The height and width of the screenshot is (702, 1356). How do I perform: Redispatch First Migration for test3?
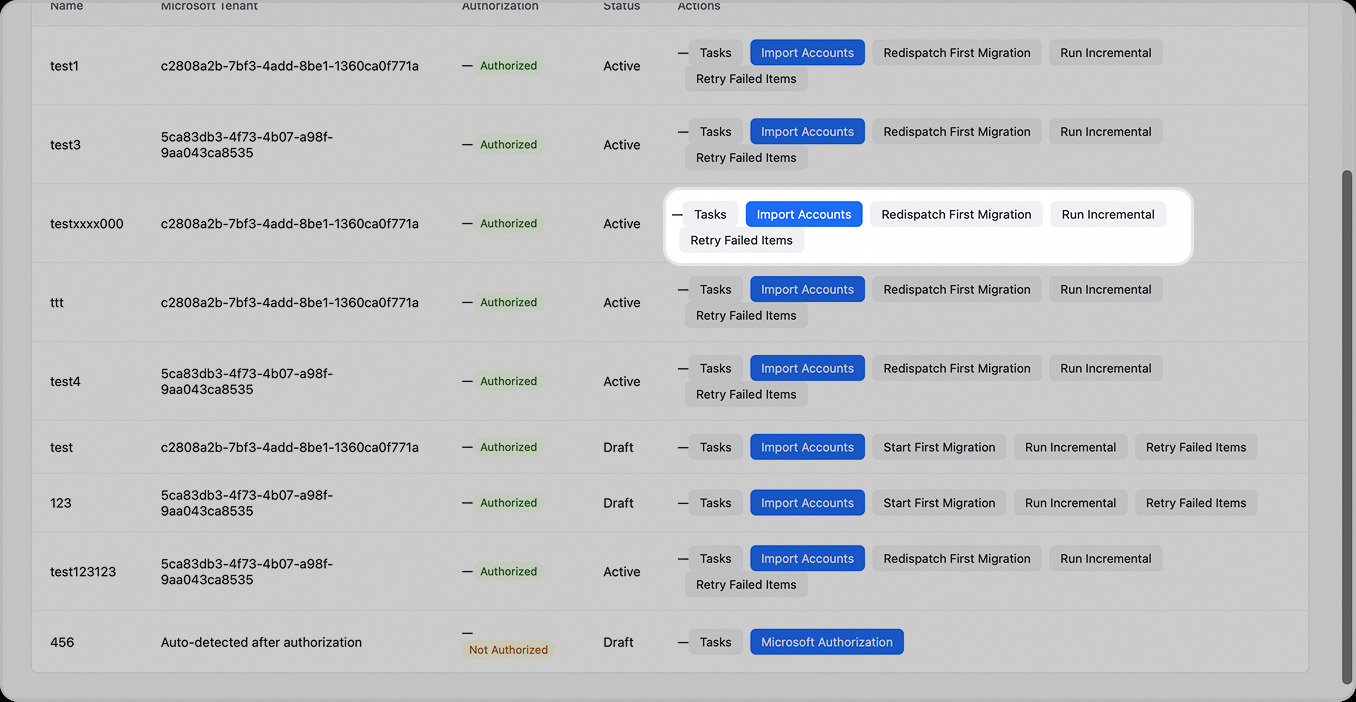coord(956,132)
